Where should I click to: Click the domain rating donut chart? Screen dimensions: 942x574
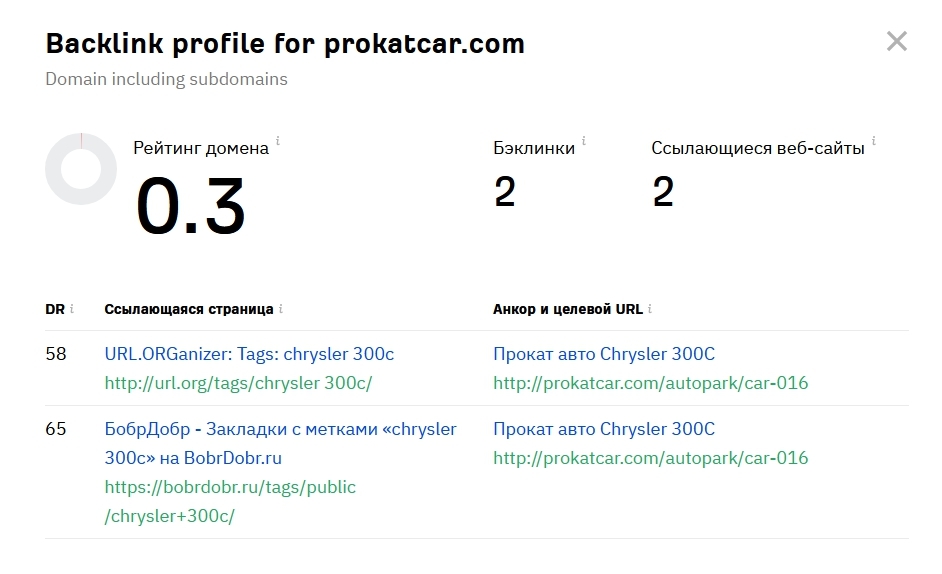[x=81, y=169]
